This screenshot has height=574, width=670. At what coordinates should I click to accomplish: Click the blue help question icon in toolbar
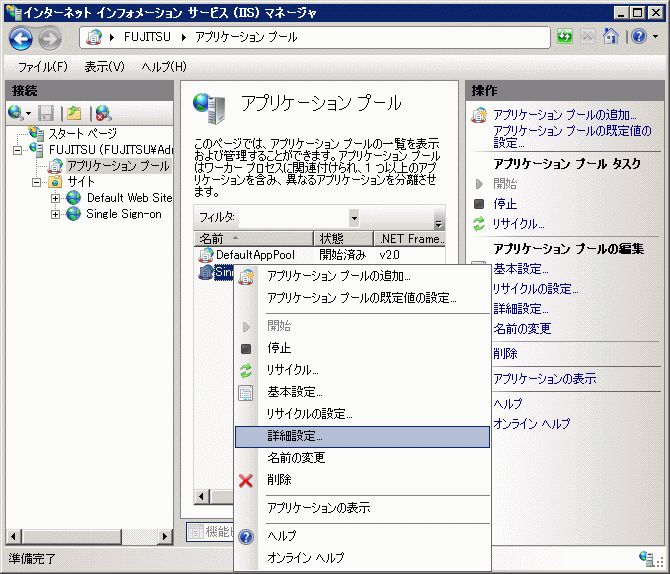coord(639,36)
